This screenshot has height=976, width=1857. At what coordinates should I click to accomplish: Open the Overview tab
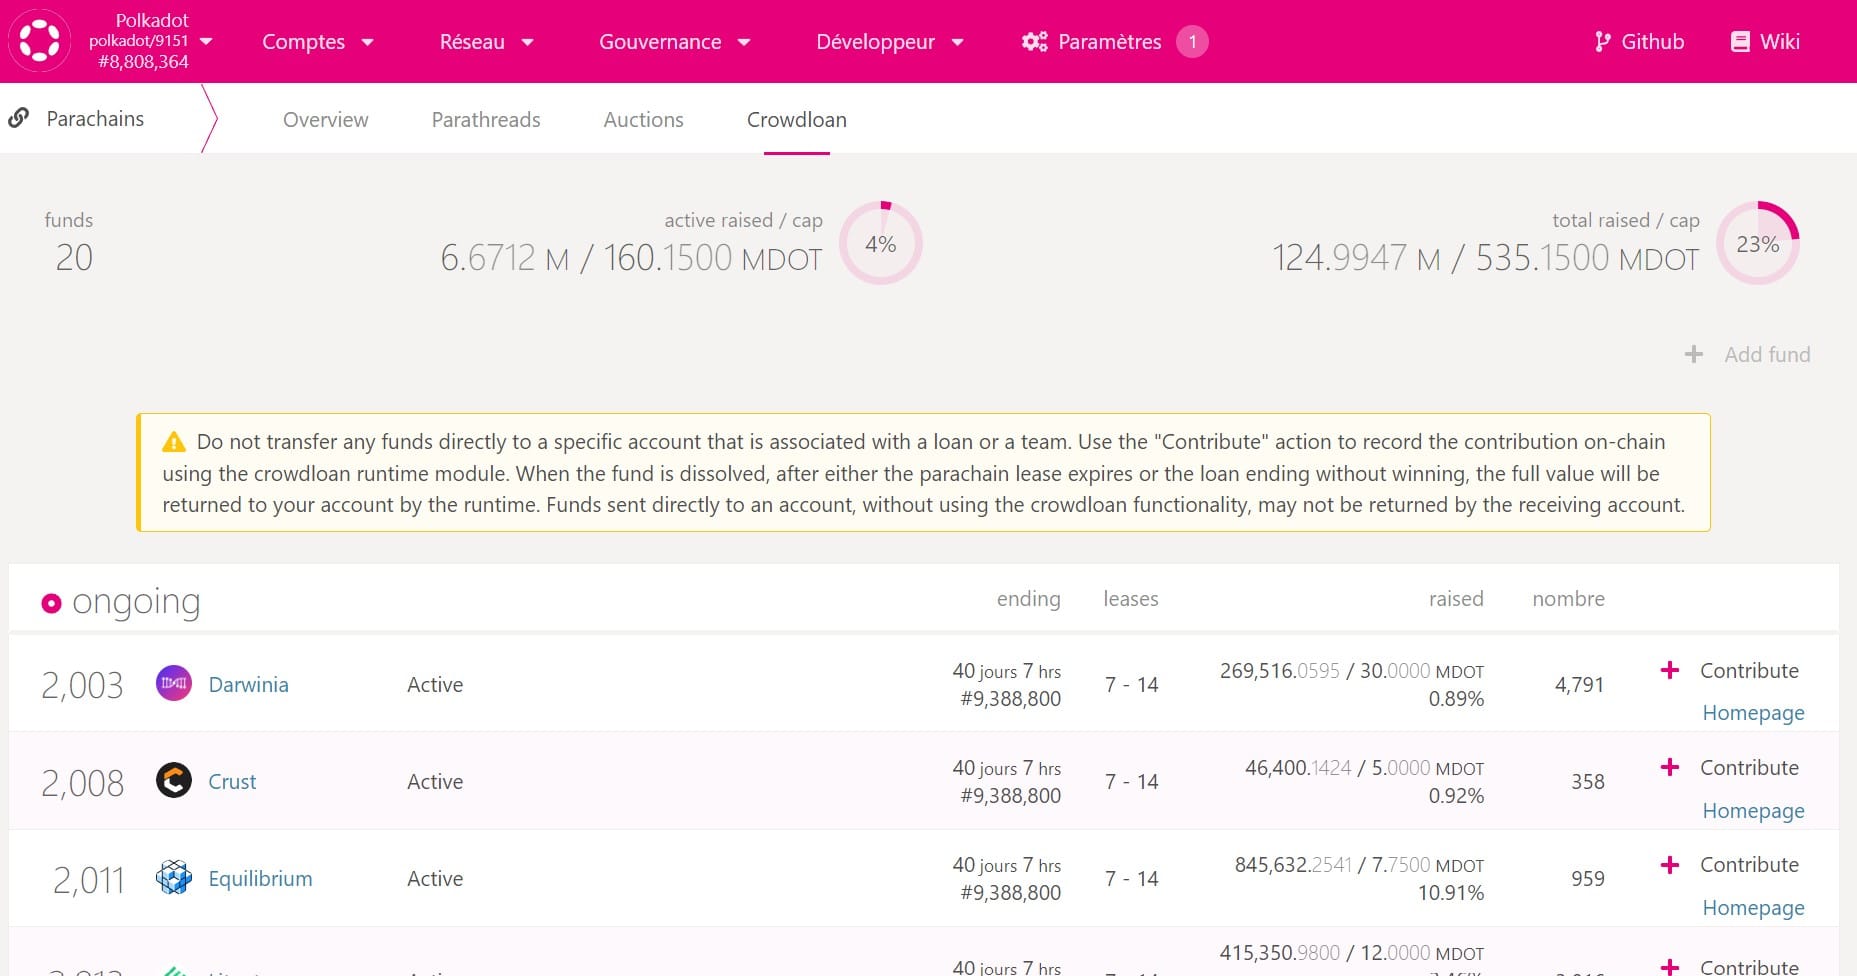[x=325, y=120]
